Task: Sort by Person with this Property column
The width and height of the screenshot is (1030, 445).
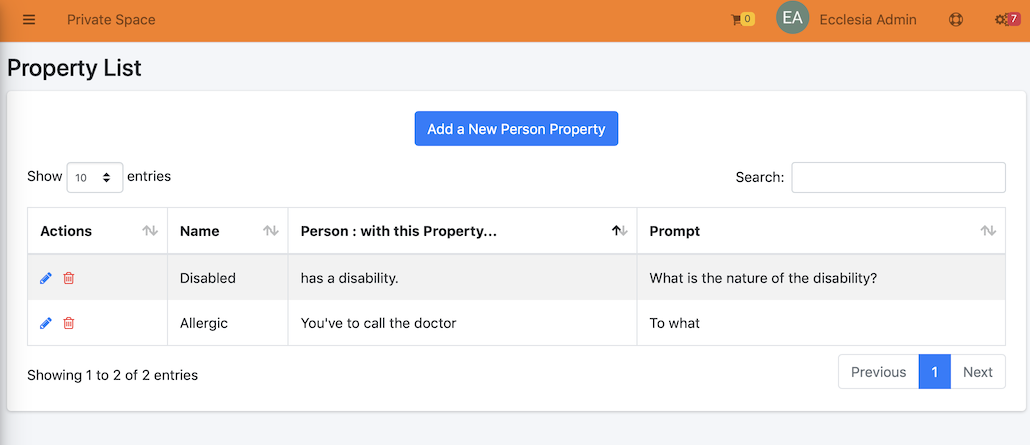Action: [x=462, y=231]
